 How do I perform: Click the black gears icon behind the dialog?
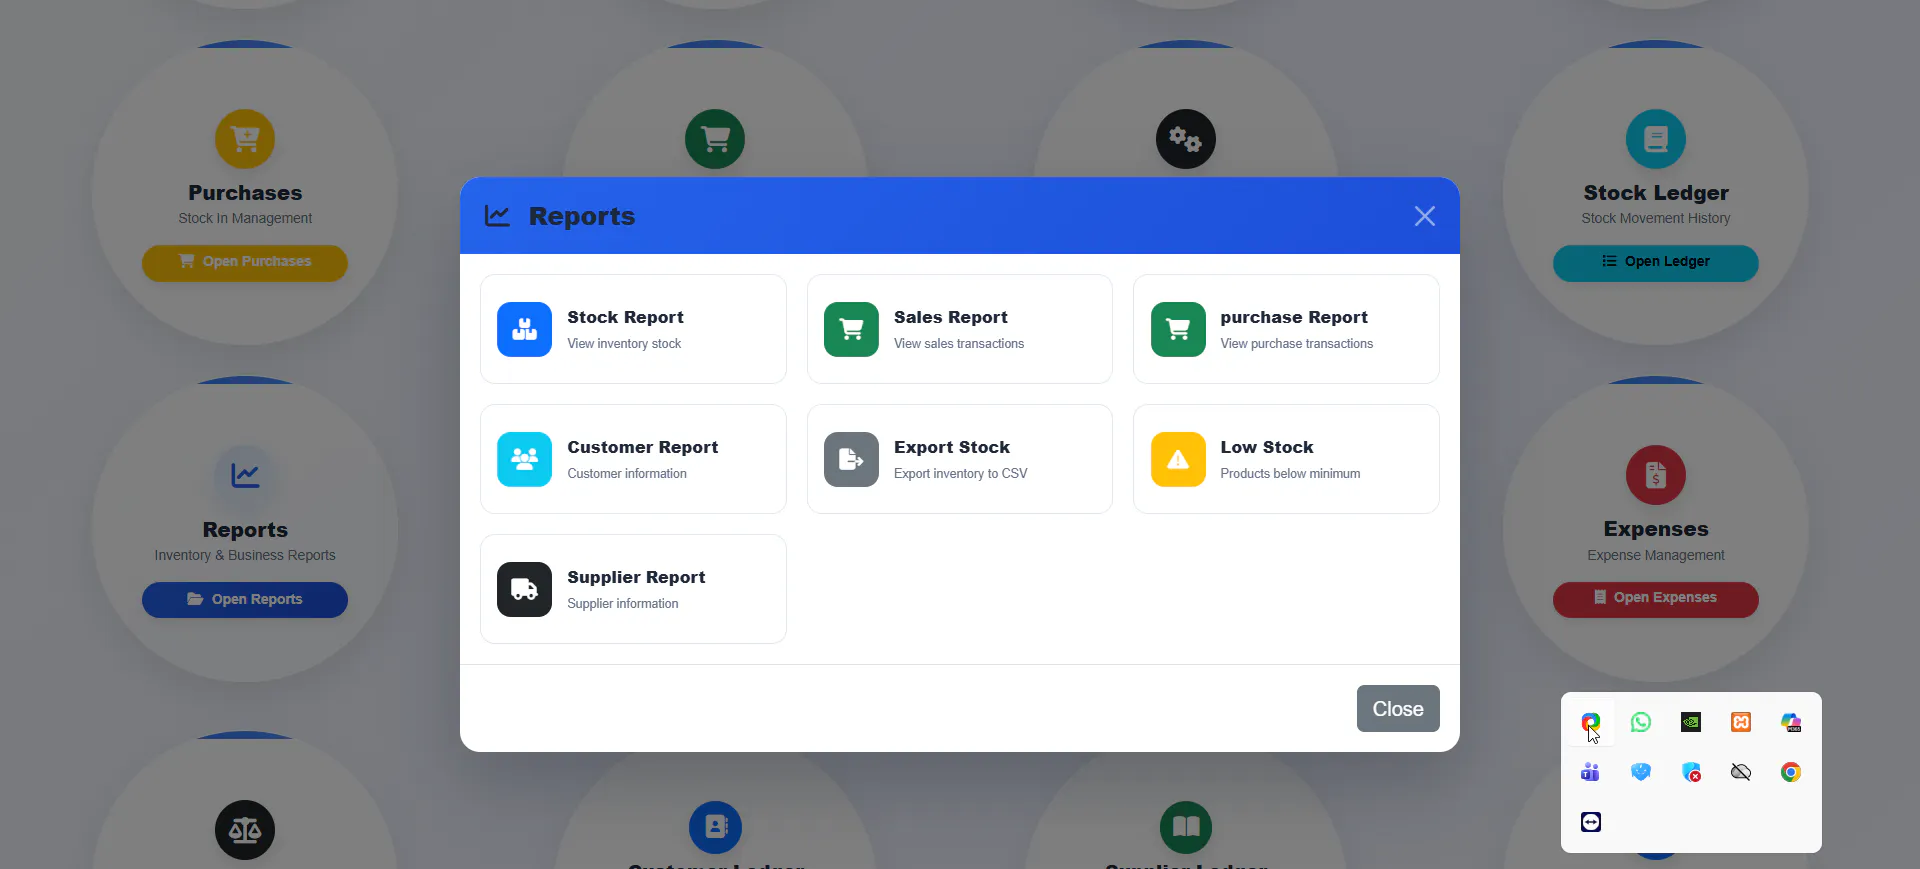[x=1186, y=139]
